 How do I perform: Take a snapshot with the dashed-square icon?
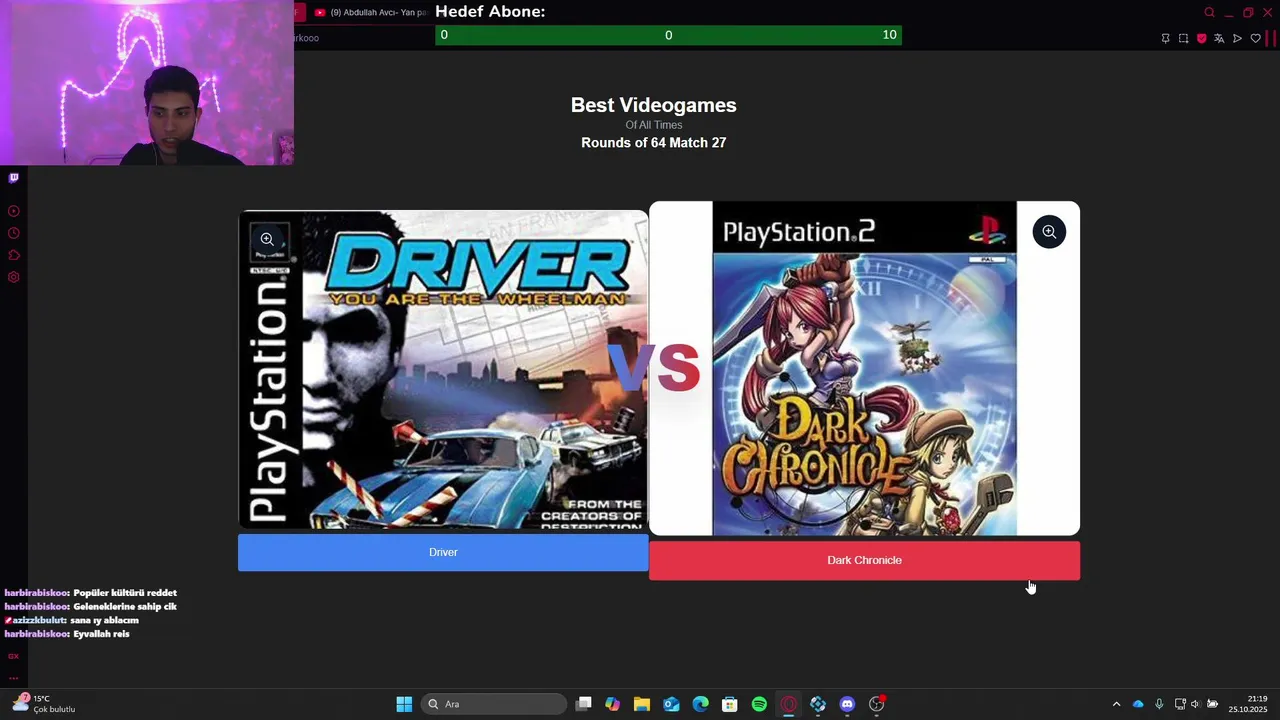[1183, 38]
